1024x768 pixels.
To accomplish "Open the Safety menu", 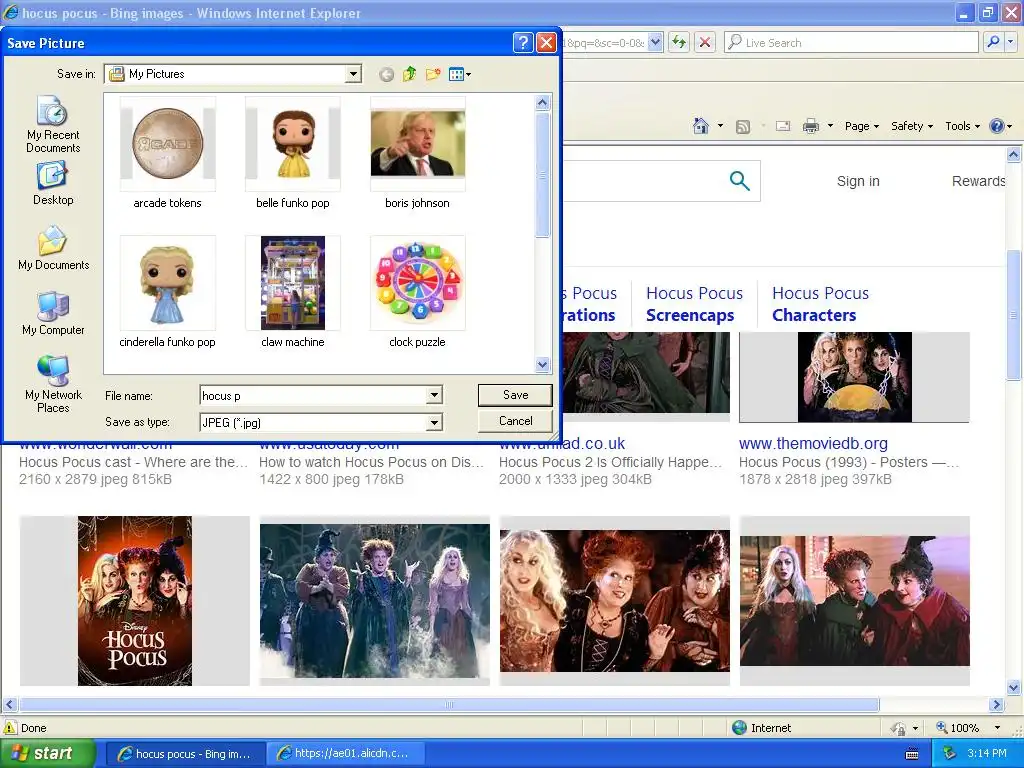I will [x=912, y=126].
